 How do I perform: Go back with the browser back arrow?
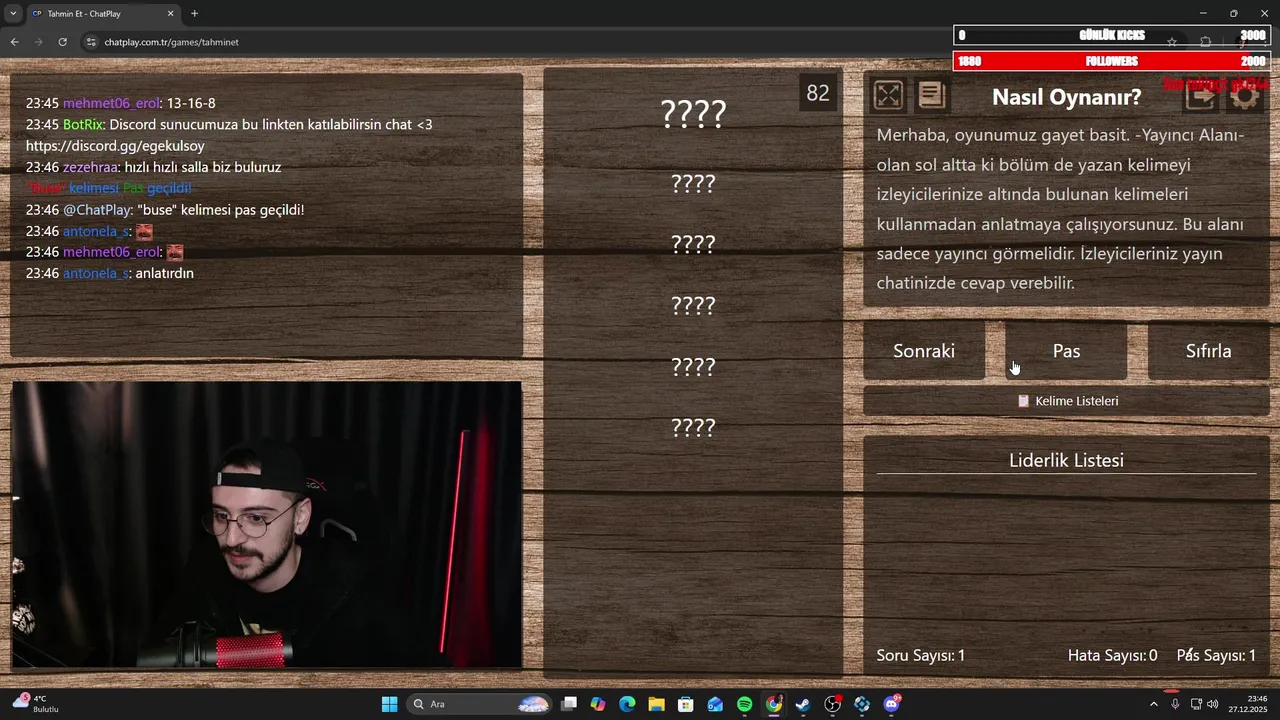pyautogui.click(x=14, y=42)
